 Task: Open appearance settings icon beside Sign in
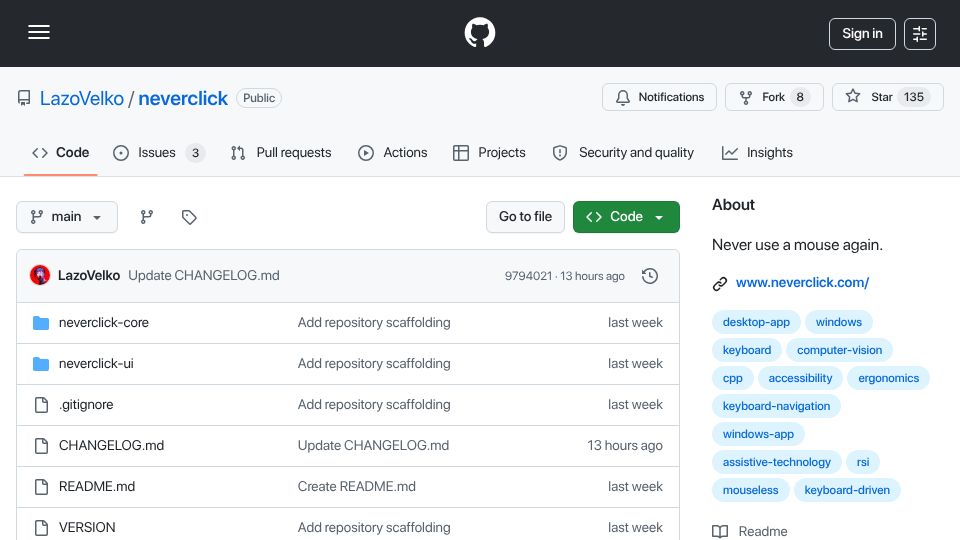(x=920, y=34)
